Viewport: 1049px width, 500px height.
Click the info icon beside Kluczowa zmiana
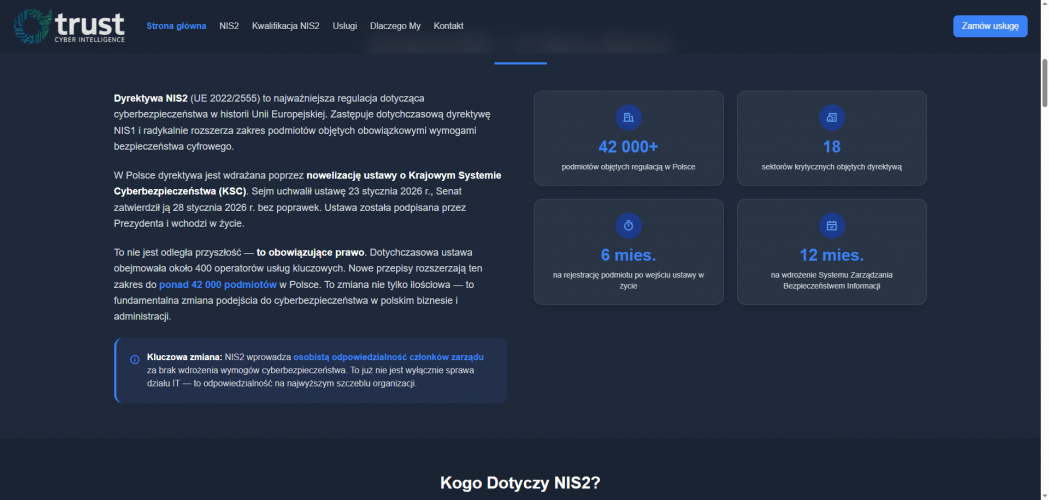pyautogui.click(x=134, y=359)
